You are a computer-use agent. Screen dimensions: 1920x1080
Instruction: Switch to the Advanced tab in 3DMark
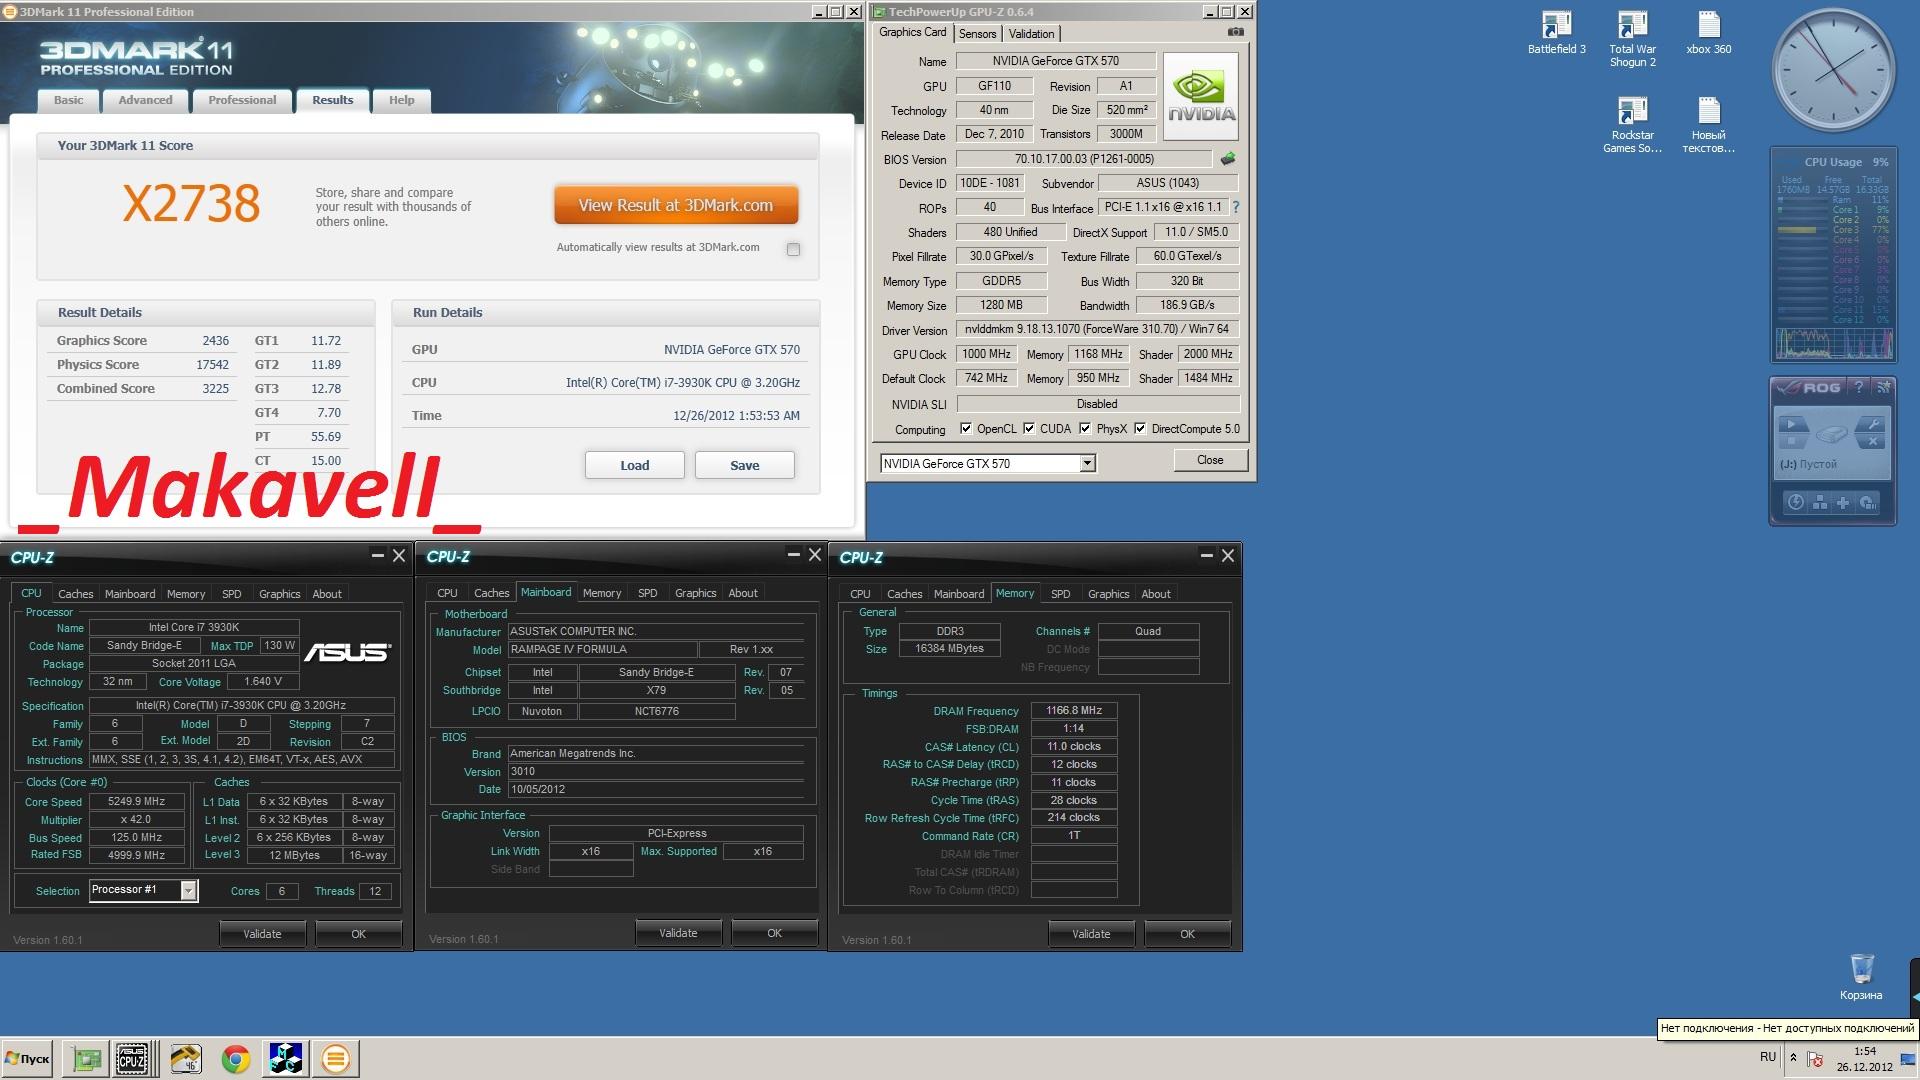coord(145,100)
